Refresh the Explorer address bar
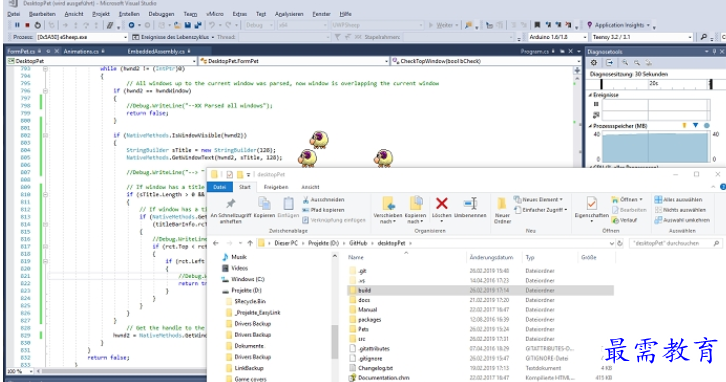The width and height of the screenshot is (726, 382). (620, 243)
